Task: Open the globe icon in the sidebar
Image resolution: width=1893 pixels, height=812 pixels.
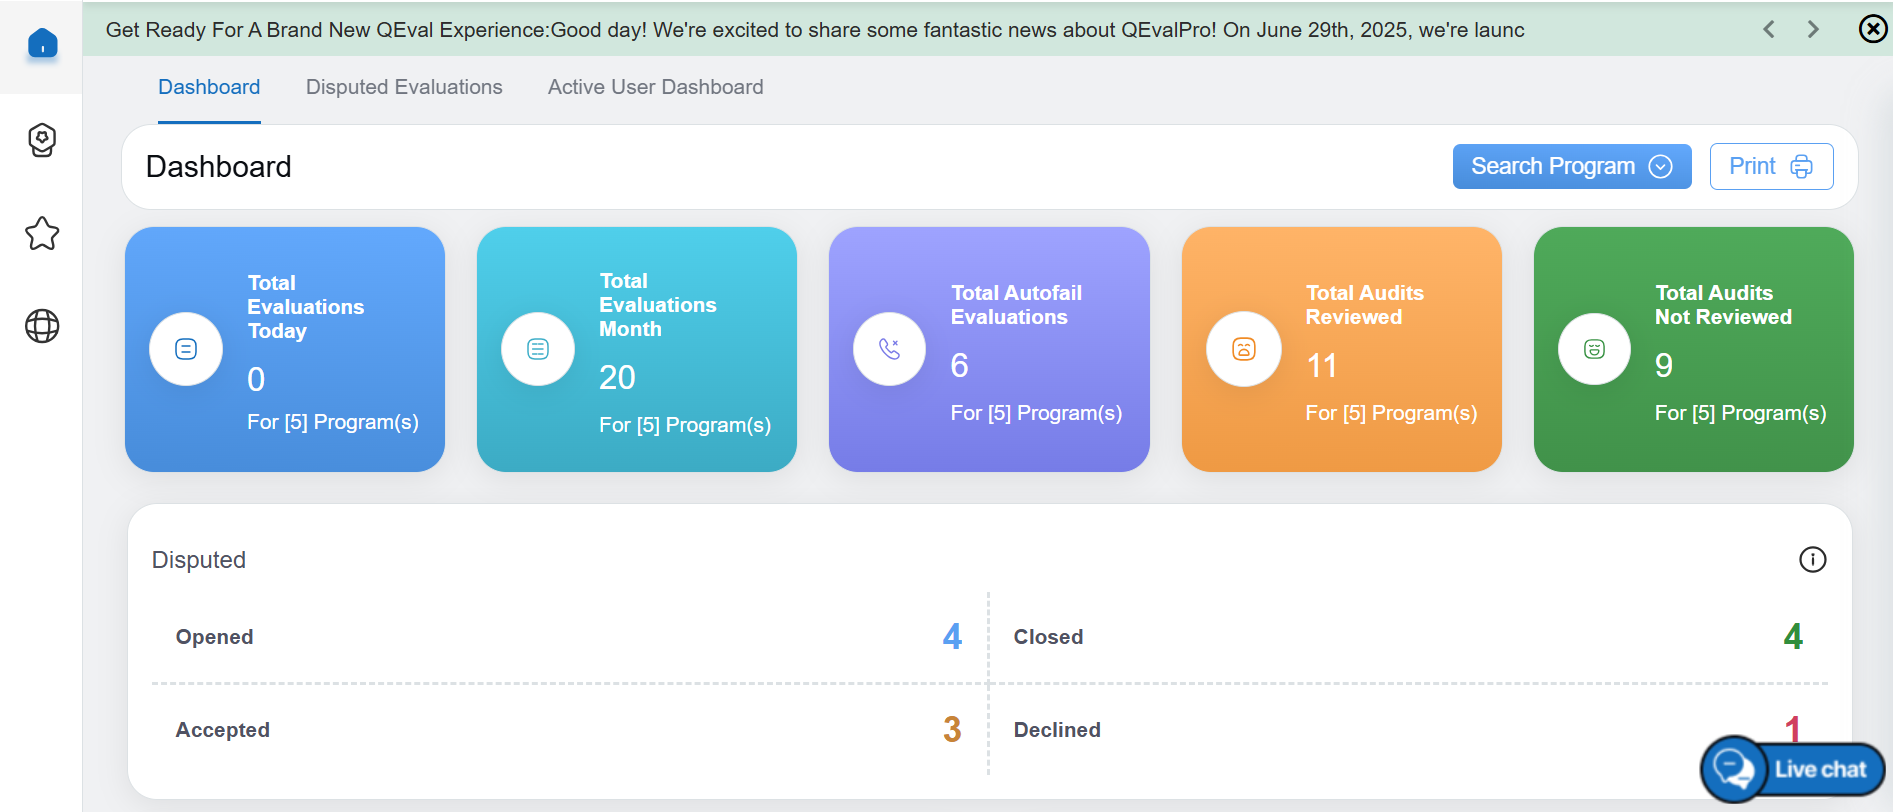Action: [x=42, y=326]
